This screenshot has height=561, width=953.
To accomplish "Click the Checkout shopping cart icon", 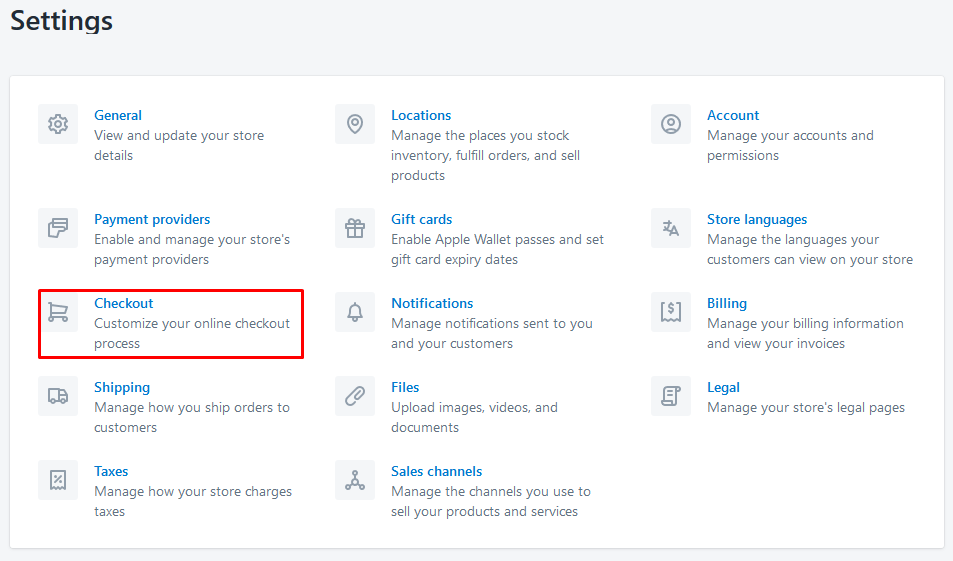I will (58, 312).
